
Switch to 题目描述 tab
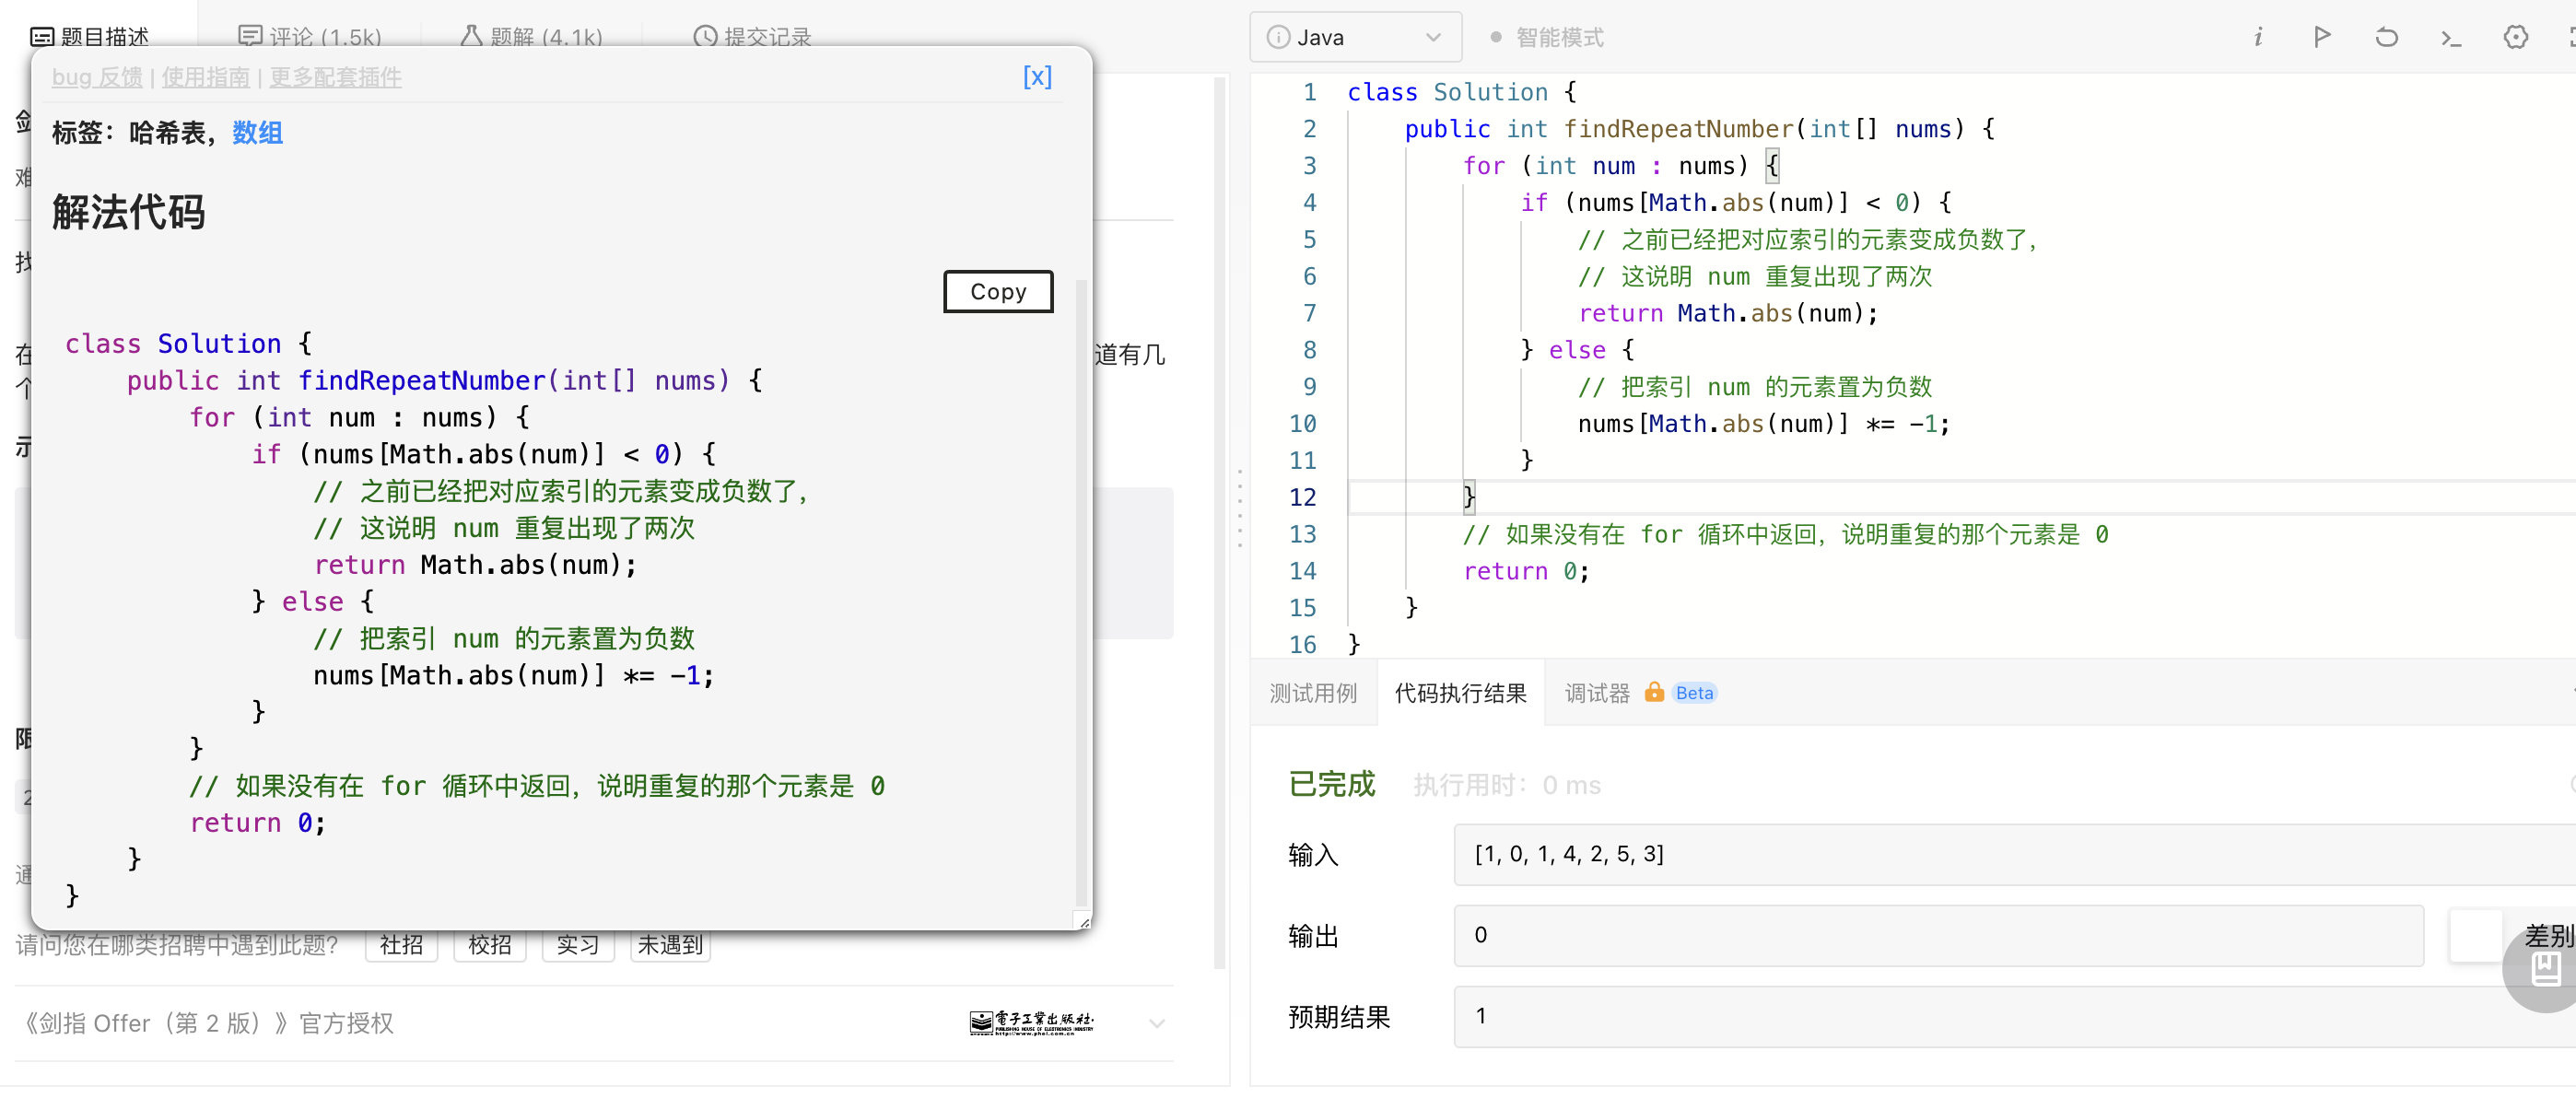pyautogui.click(x=90, y=37)
